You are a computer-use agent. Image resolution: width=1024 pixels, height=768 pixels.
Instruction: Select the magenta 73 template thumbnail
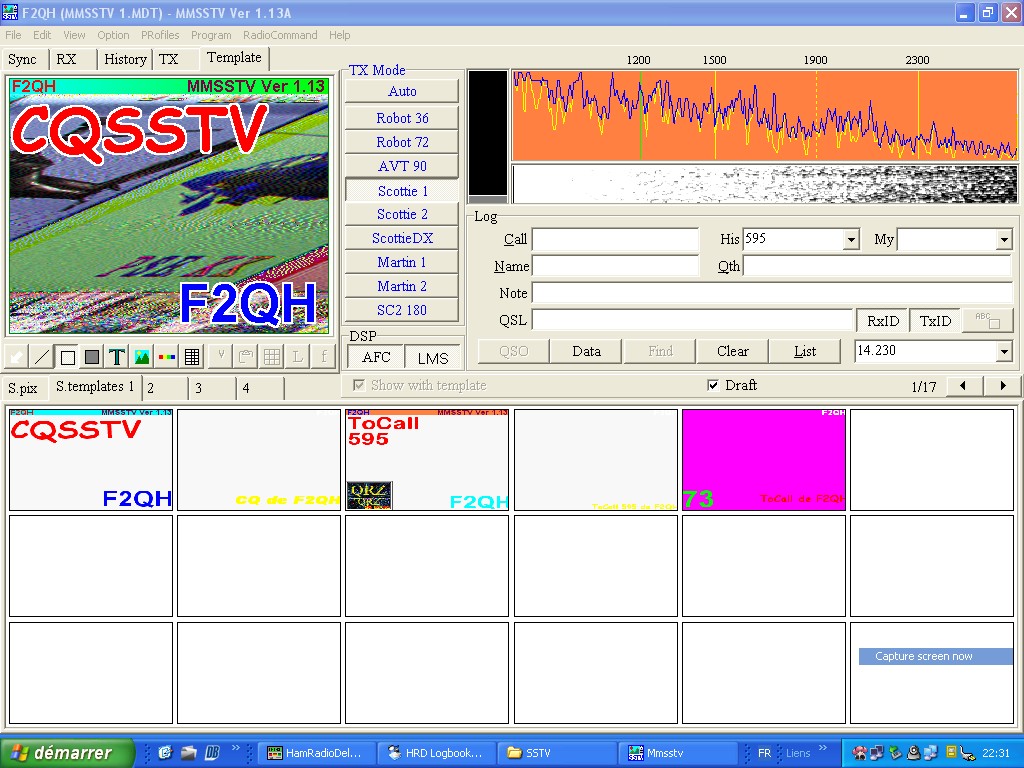tap(763, 459)
